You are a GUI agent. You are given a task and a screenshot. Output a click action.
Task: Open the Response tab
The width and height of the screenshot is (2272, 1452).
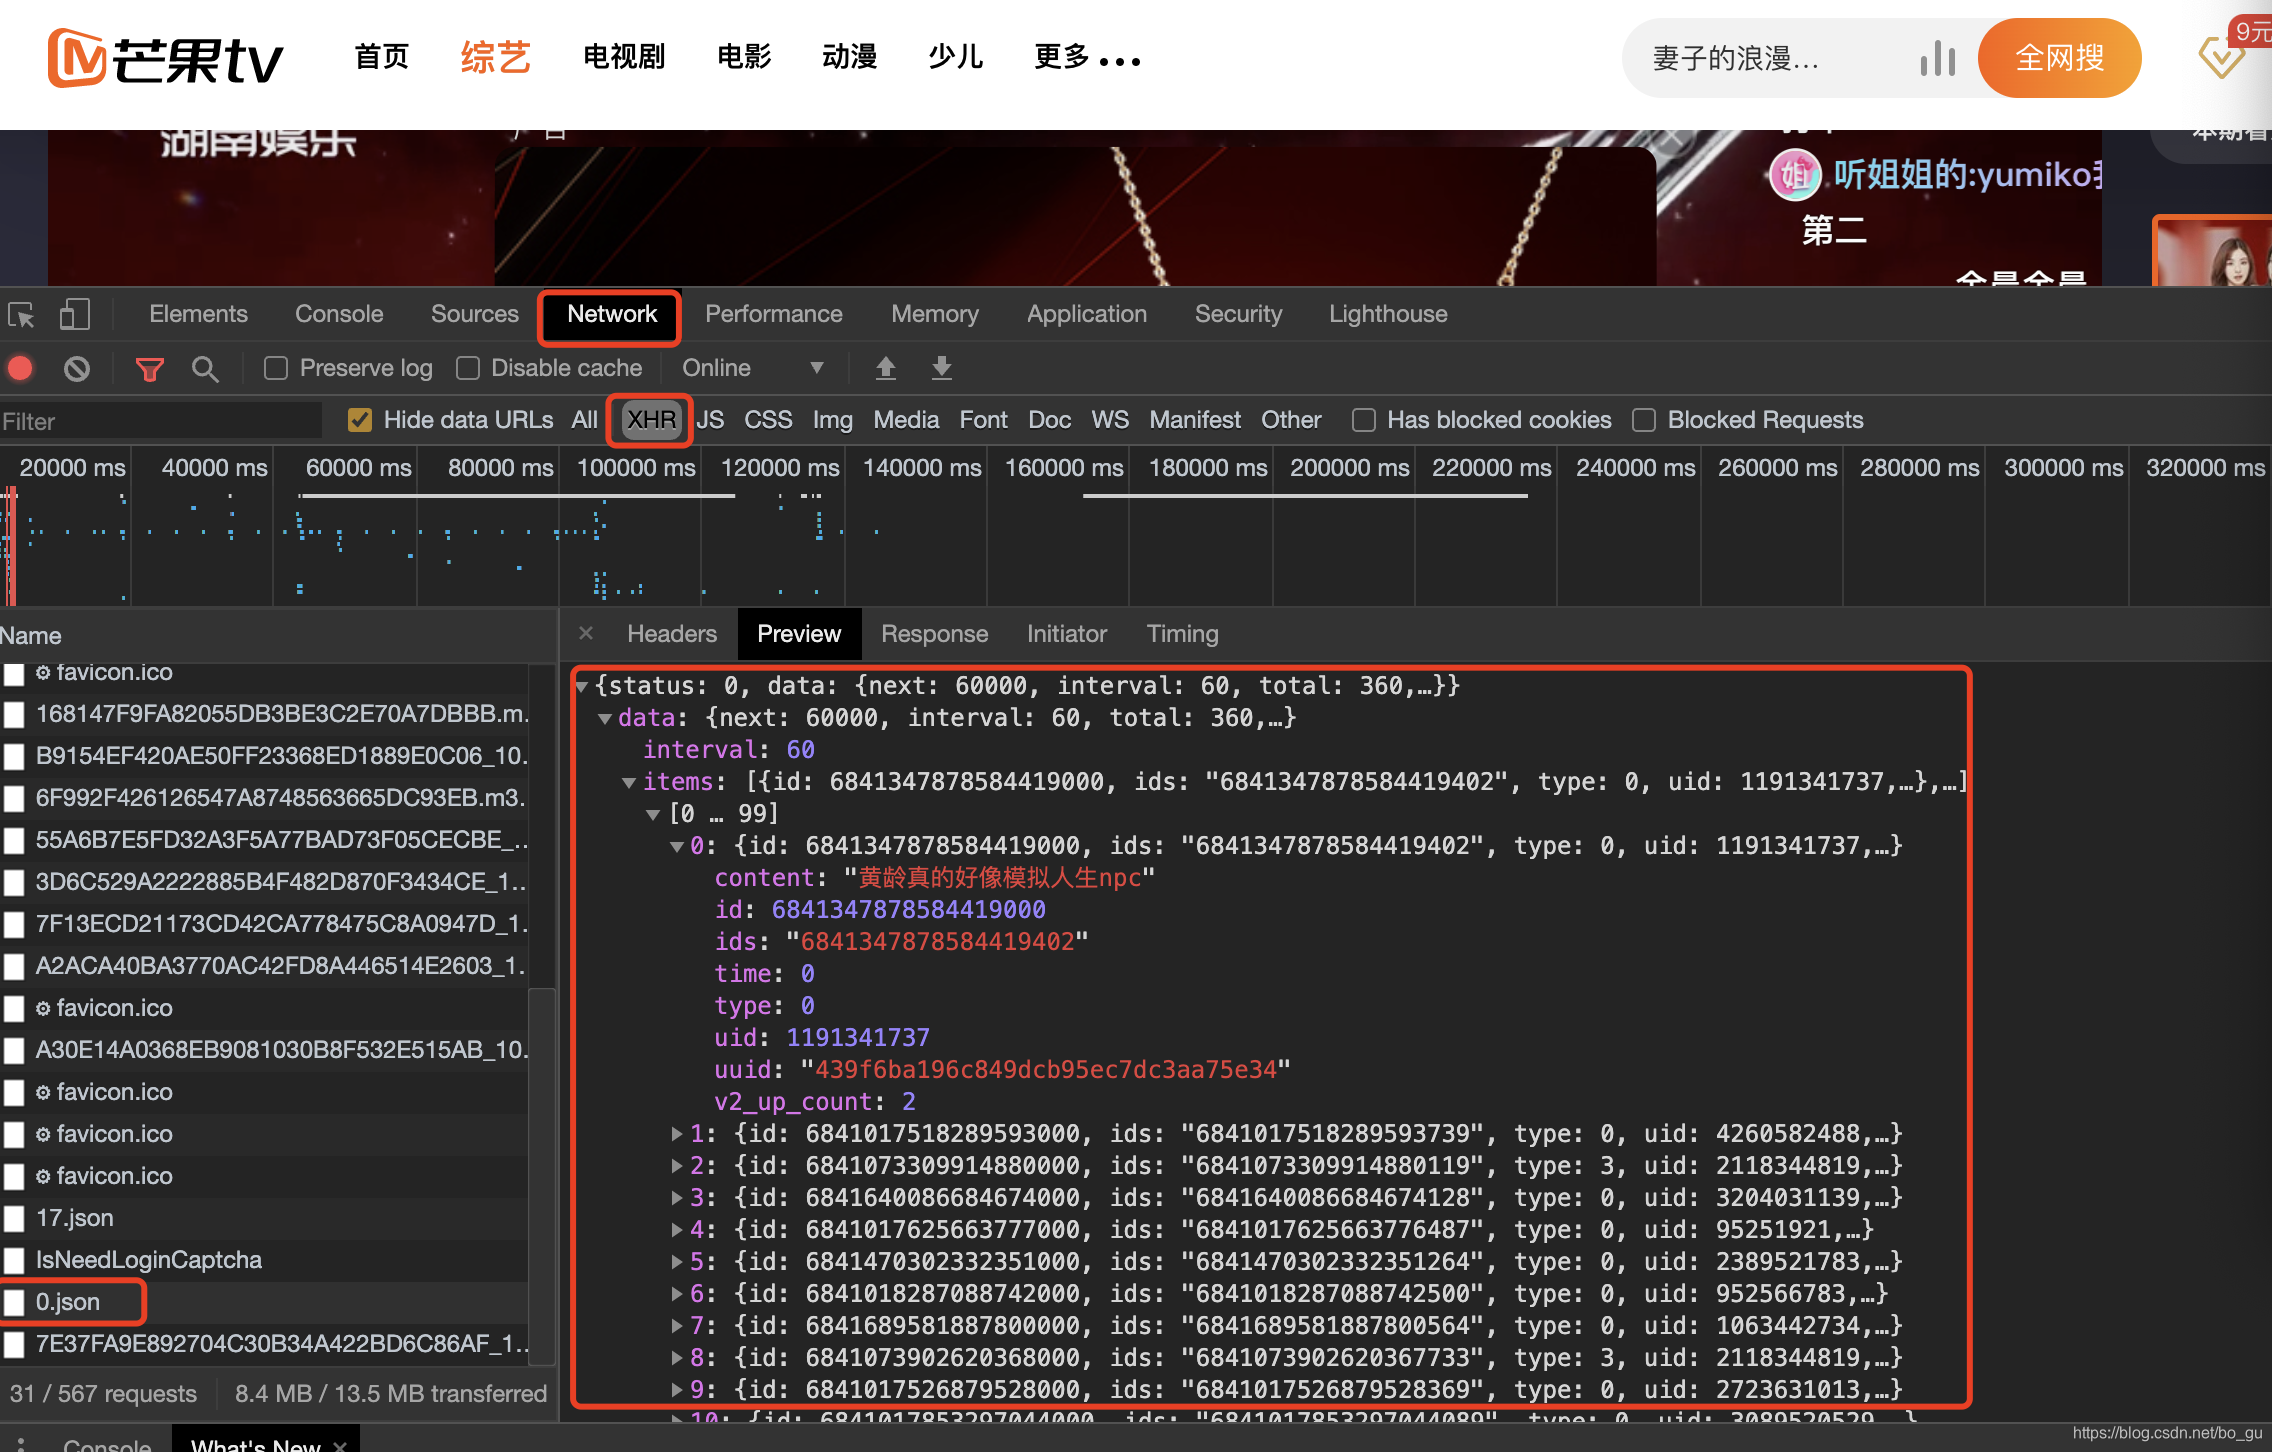(x=934, y=634)
